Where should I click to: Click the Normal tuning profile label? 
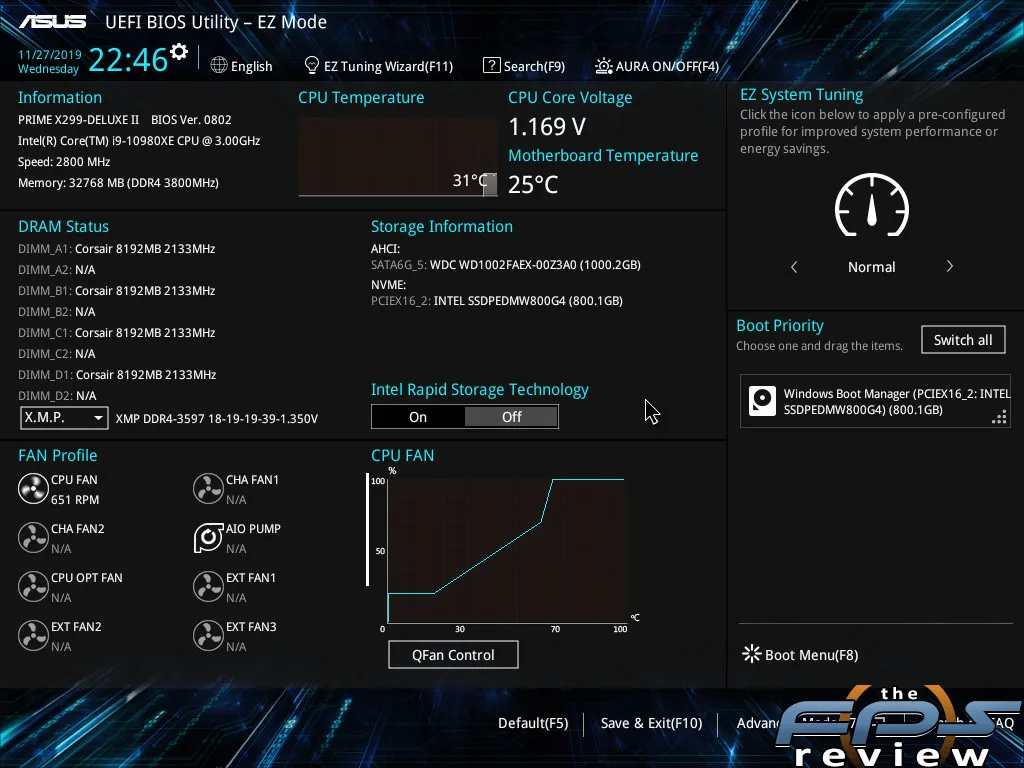pyautogui.click(x=871, y=267)
